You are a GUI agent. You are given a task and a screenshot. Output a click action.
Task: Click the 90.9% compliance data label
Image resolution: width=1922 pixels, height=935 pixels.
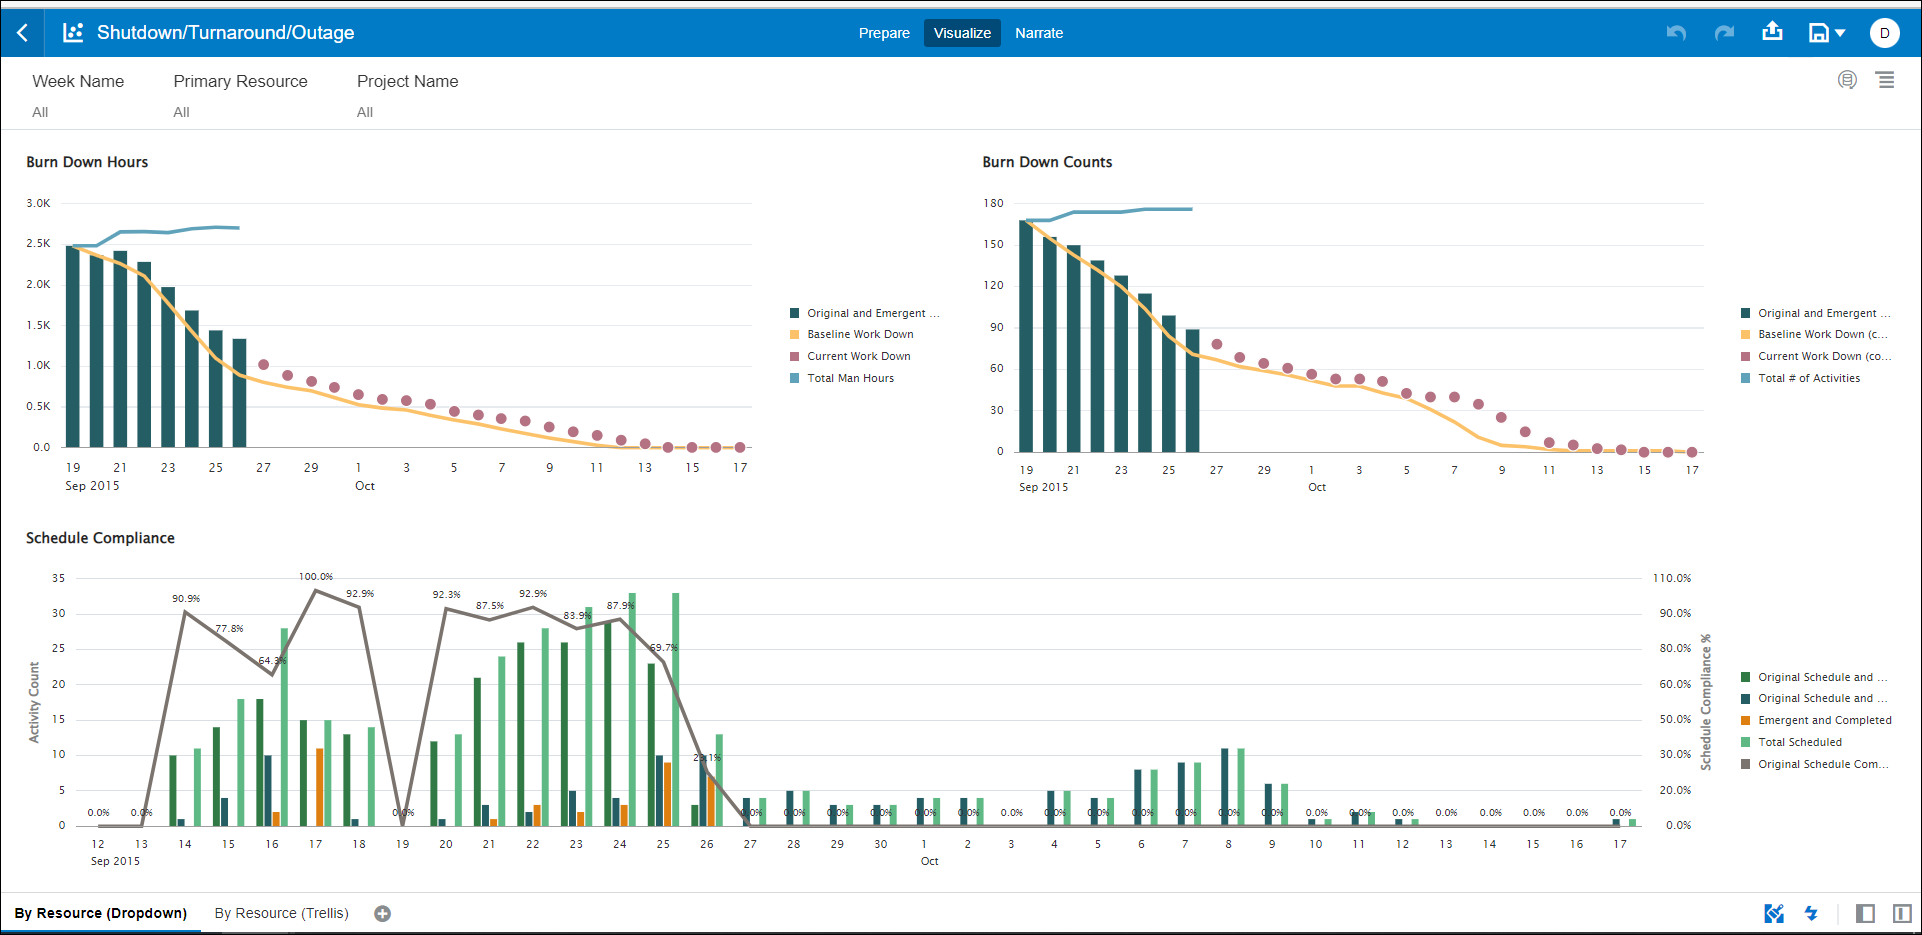185,599
